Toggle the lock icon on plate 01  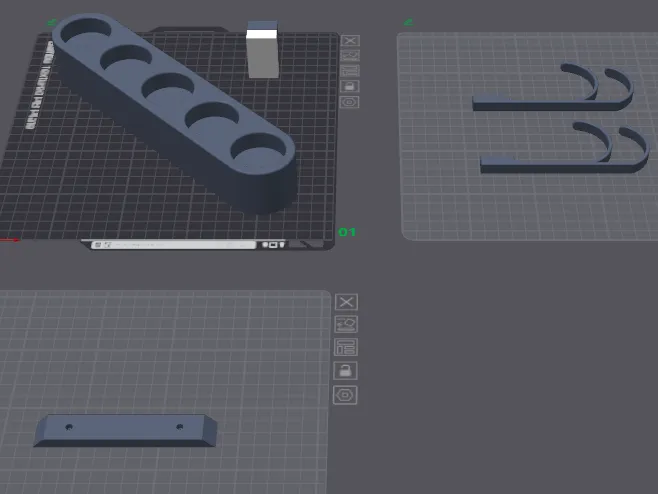(350, 86)
